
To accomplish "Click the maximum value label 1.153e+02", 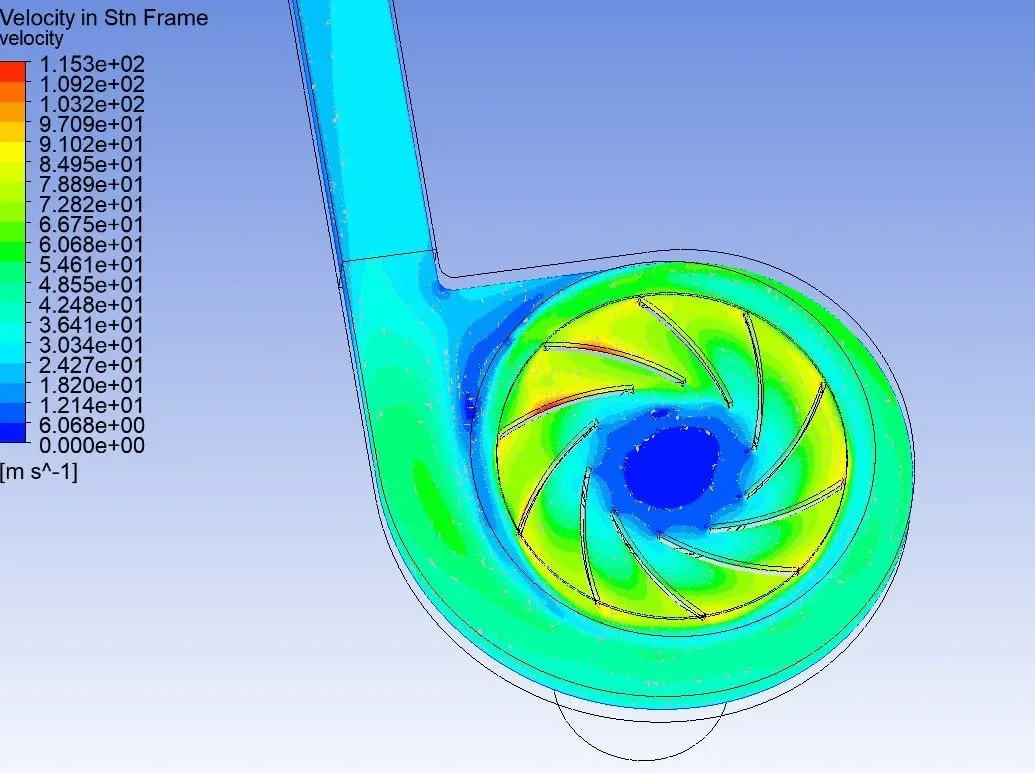I will tap(91, 64).
